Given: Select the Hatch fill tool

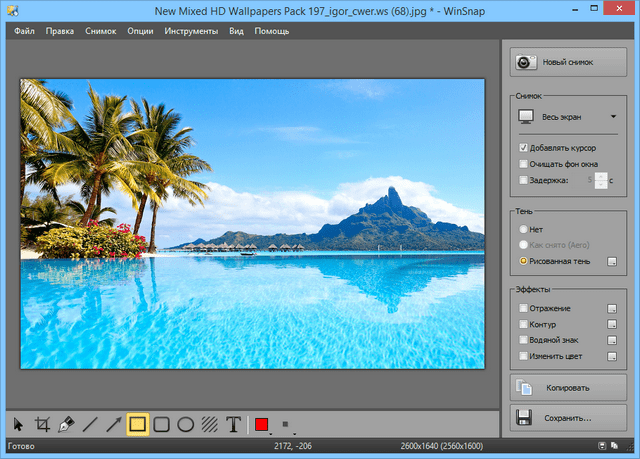Looking at the screenshot, I should click(x=209, y=424).
